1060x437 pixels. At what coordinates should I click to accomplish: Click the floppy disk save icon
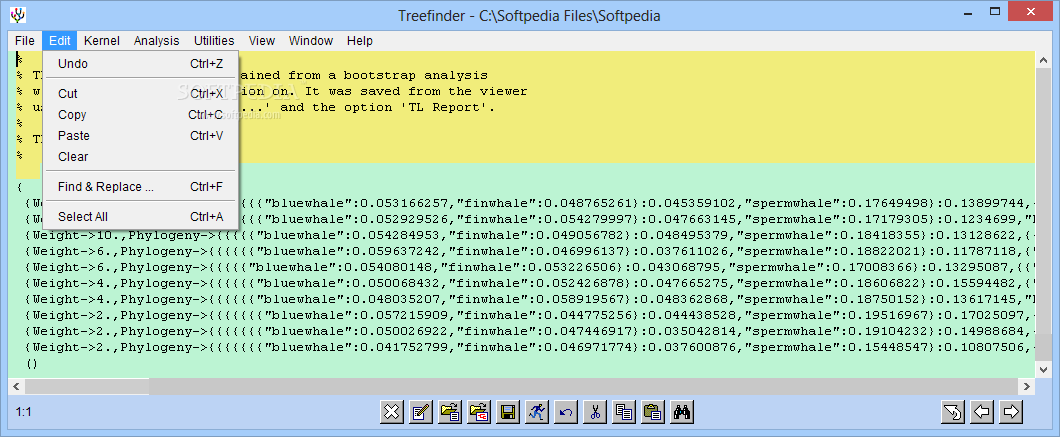point(508,412)
